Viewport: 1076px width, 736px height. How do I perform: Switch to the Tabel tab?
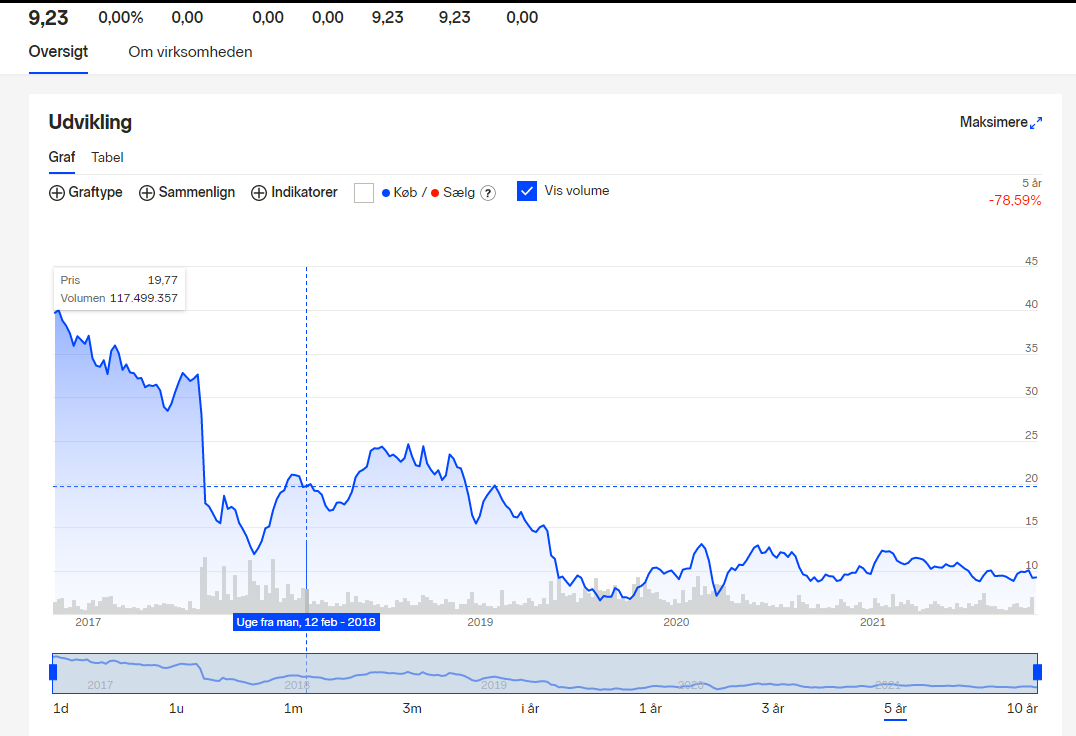107,157
